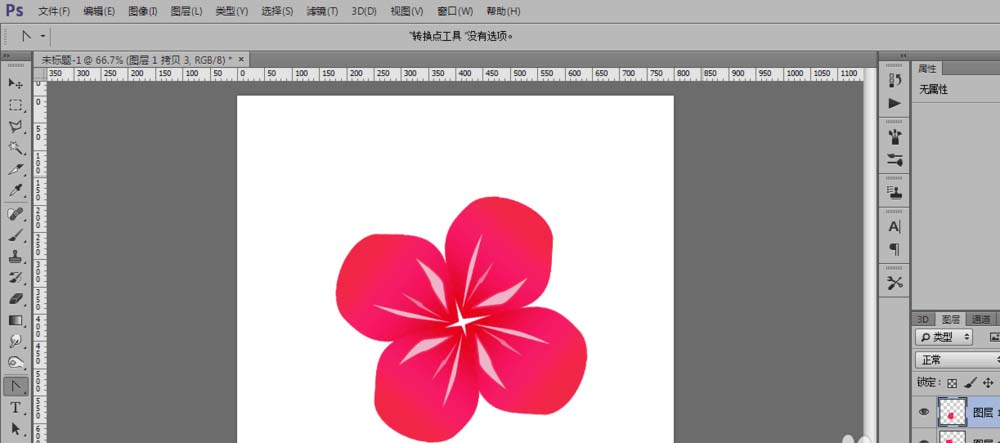
Task: Select the Blur tool in toolbox
Action: pos(15,342)
